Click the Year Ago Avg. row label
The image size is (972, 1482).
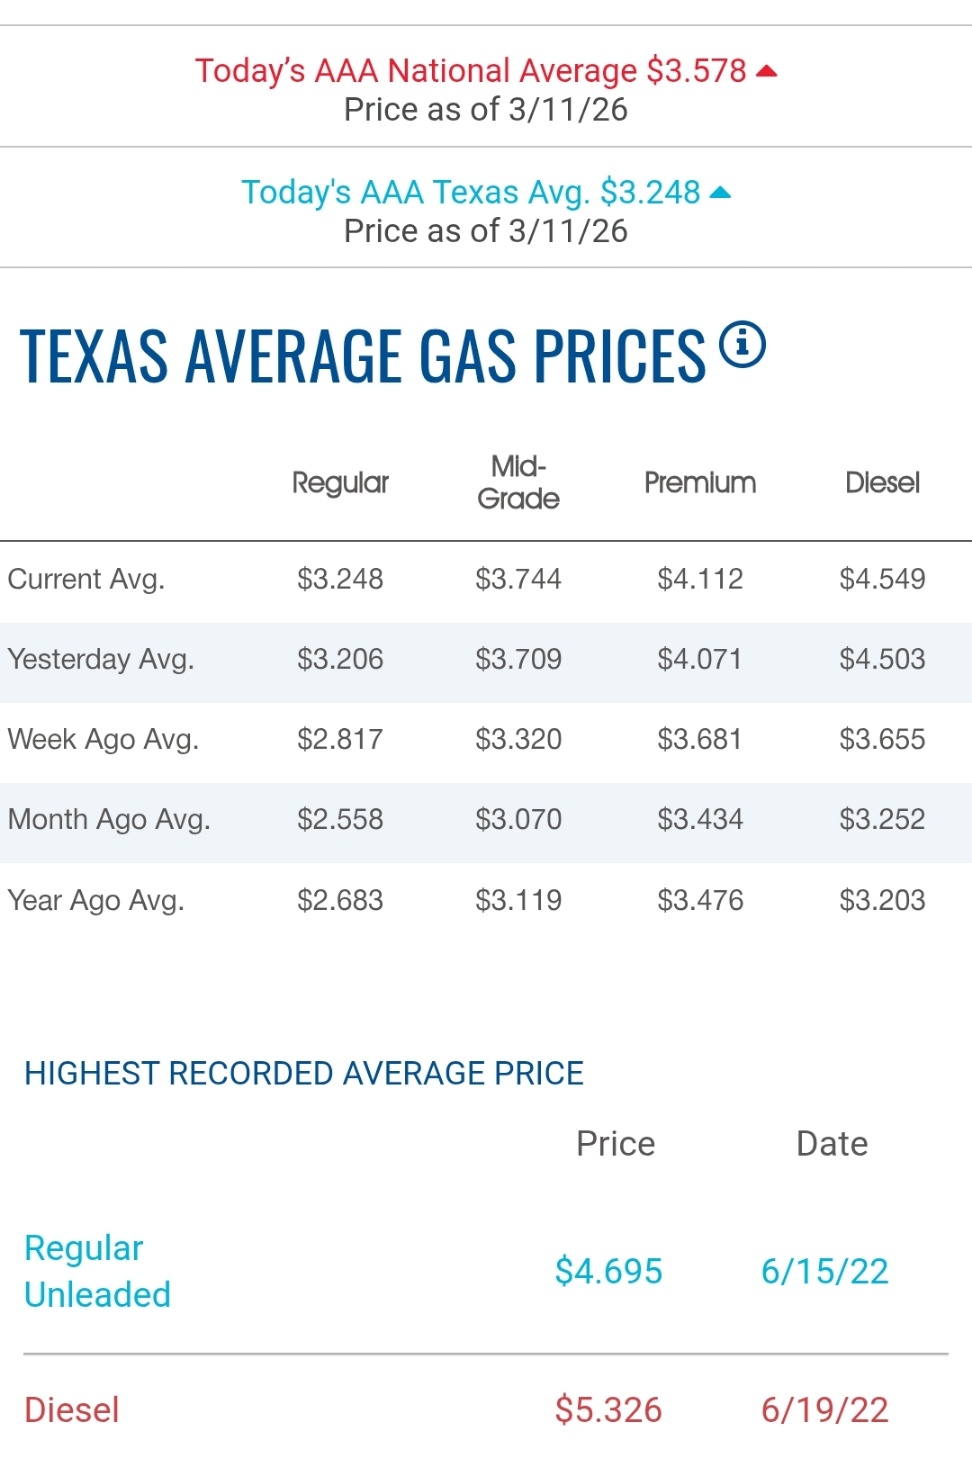[96, 901]
